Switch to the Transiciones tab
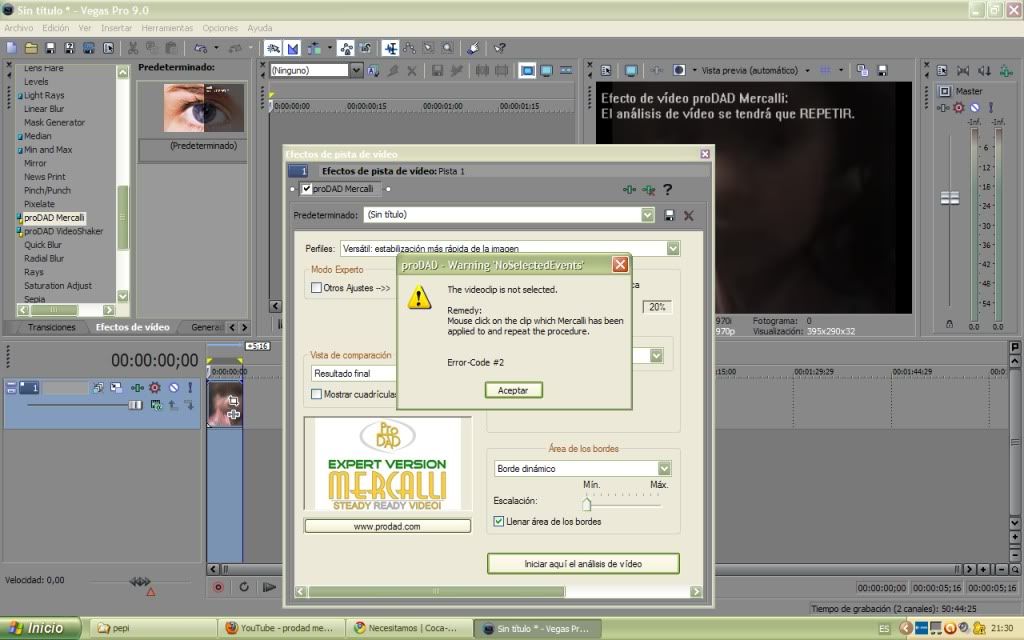Screen dimensions: 1024x640 coord(52,328)
